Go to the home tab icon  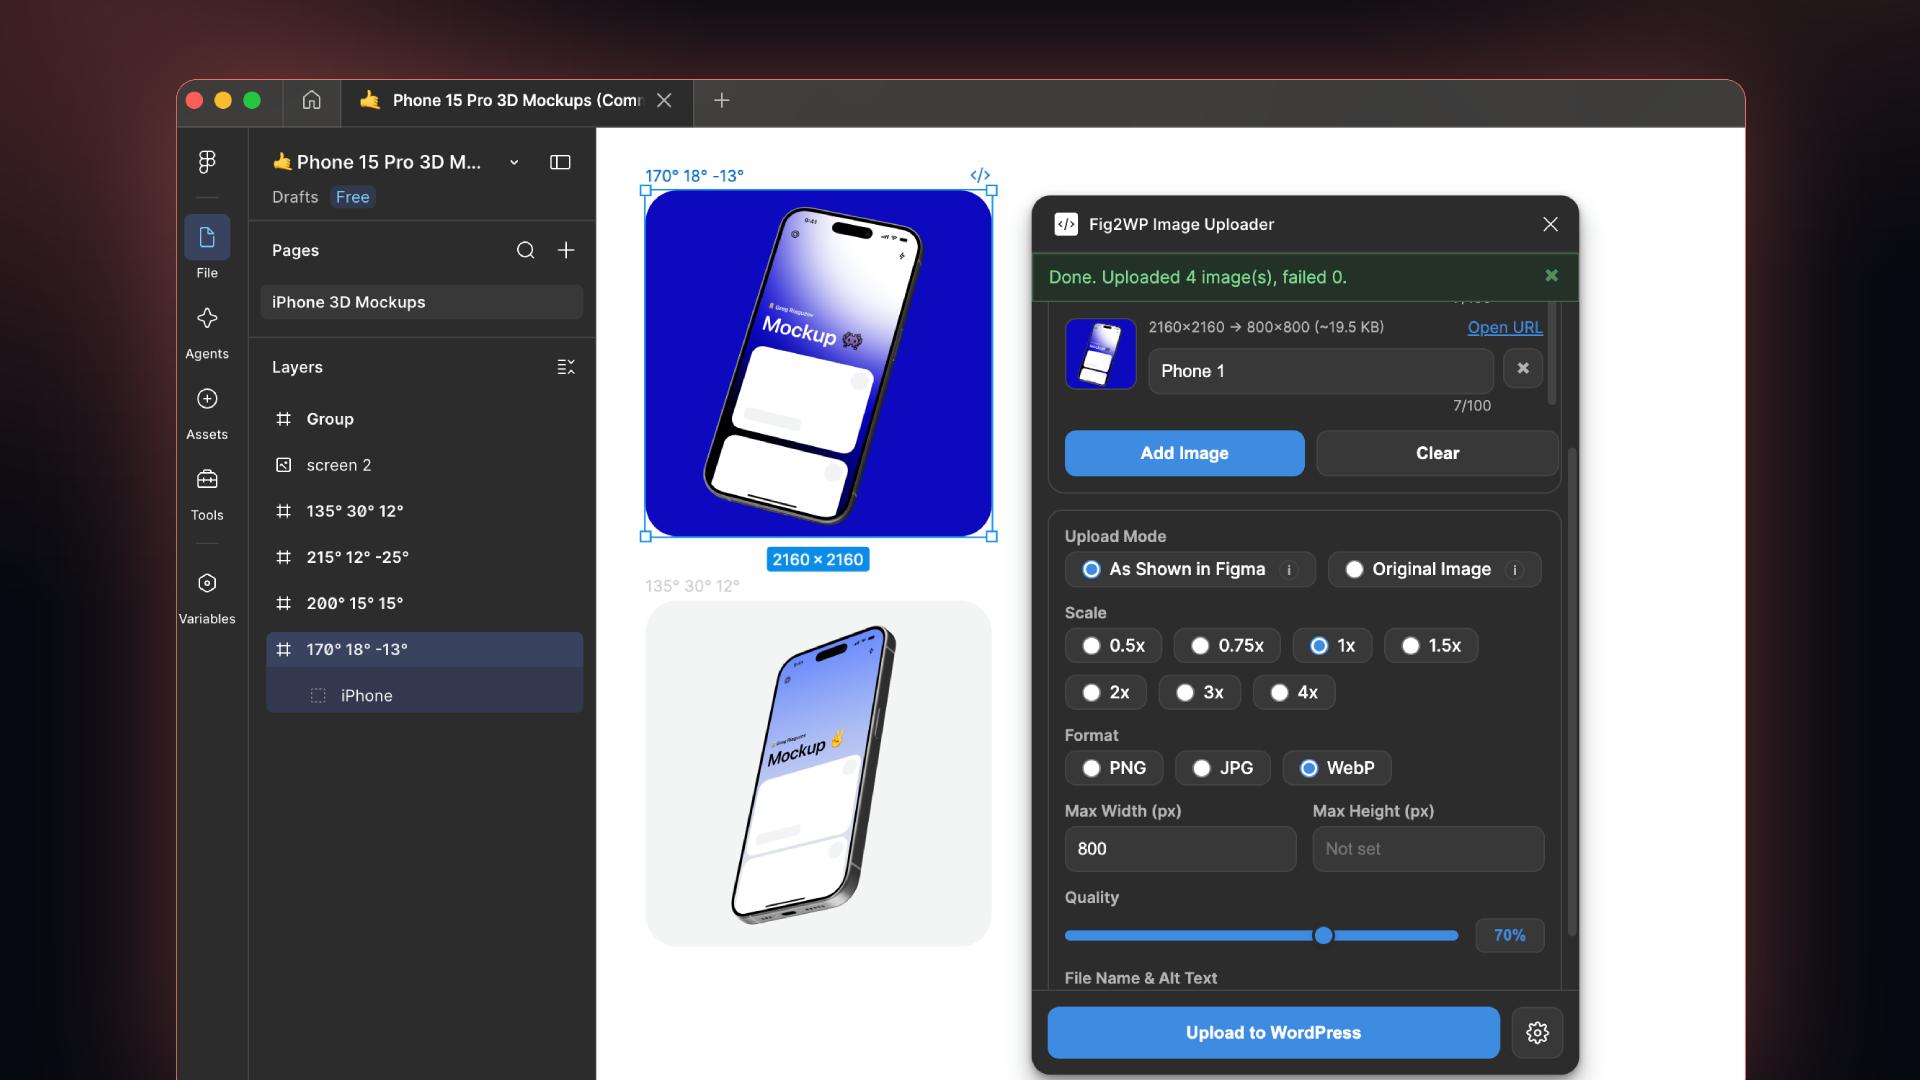pyautogui.click(x=312, y=100)
